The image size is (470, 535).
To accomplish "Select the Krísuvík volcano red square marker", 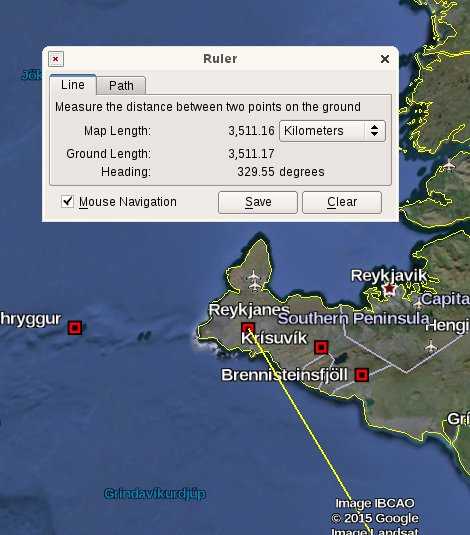I will [x=321, y=347].
